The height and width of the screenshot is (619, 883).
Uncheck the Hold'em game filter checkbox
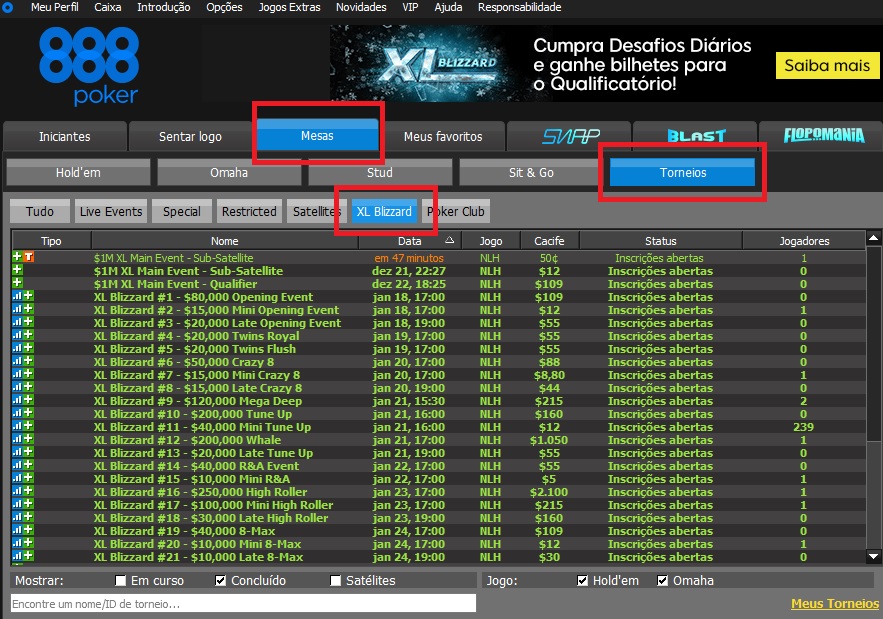582,580
